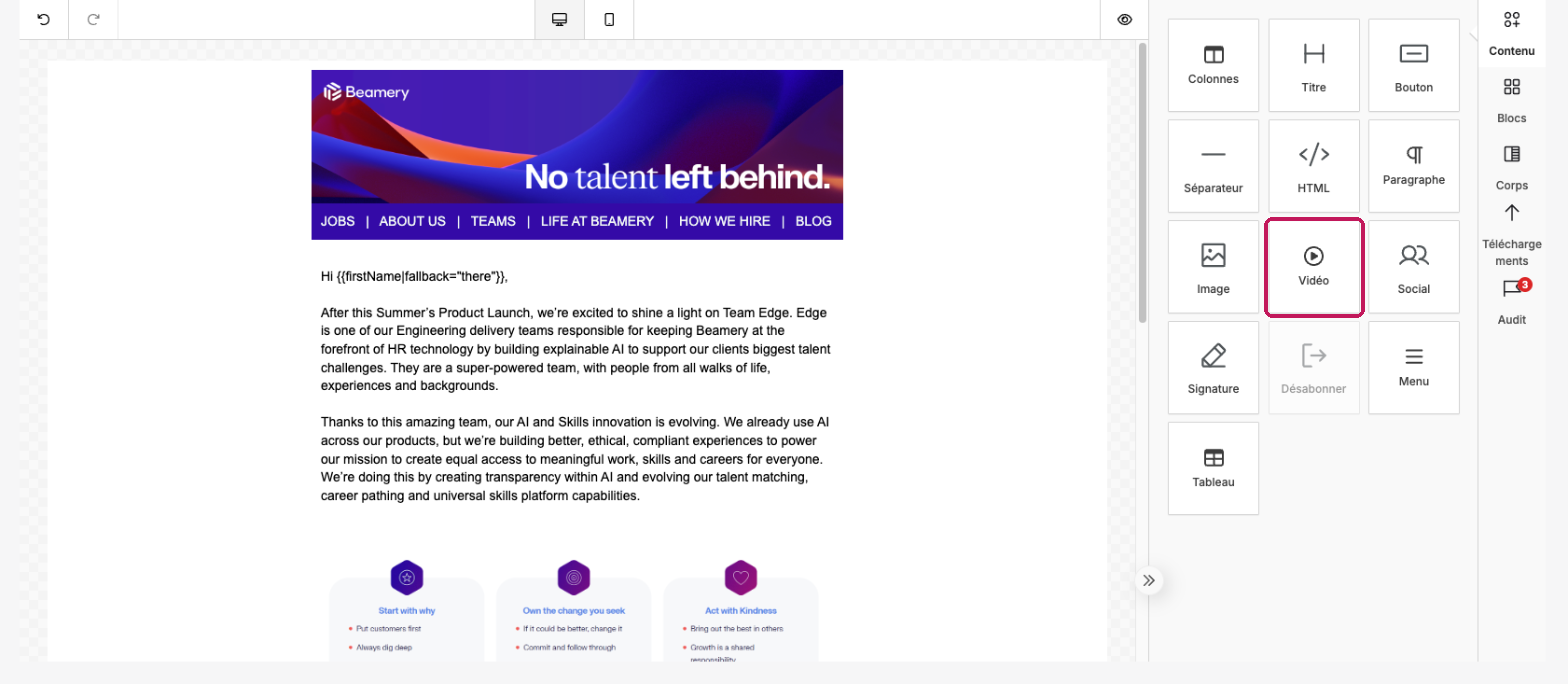Collapse the side panel with double chevron

coord(1149,580)
